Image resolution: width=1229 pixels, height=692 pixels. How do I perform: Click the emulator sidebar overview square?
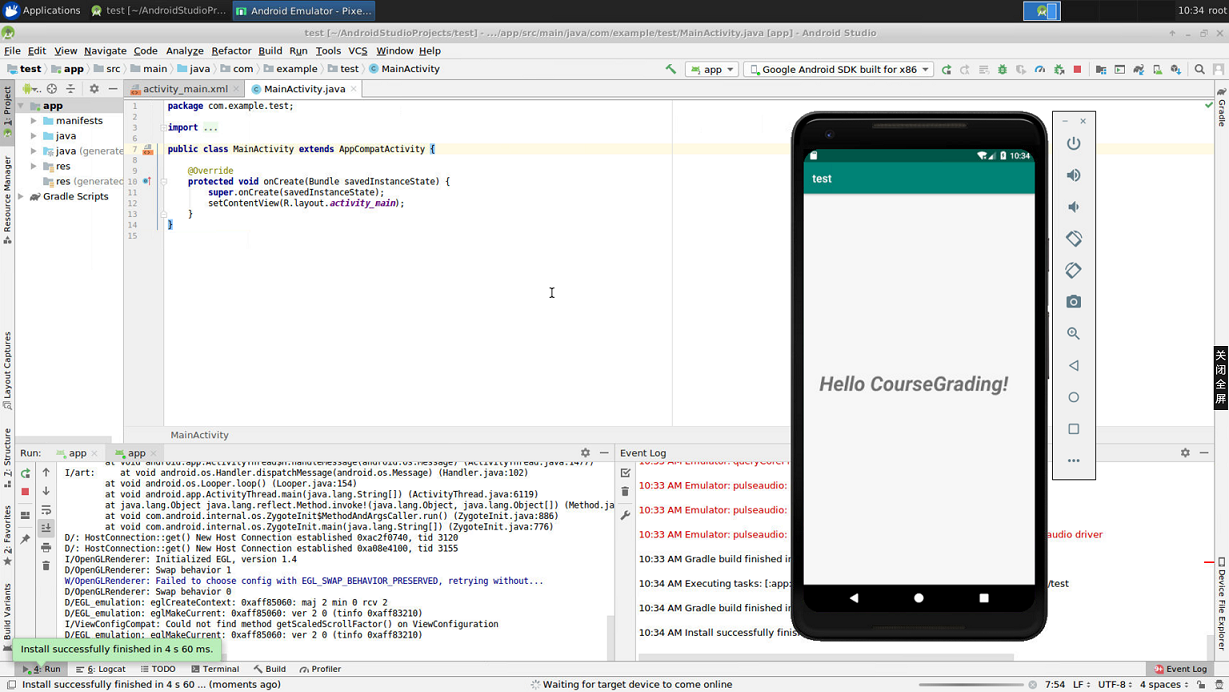(1073, 429)
